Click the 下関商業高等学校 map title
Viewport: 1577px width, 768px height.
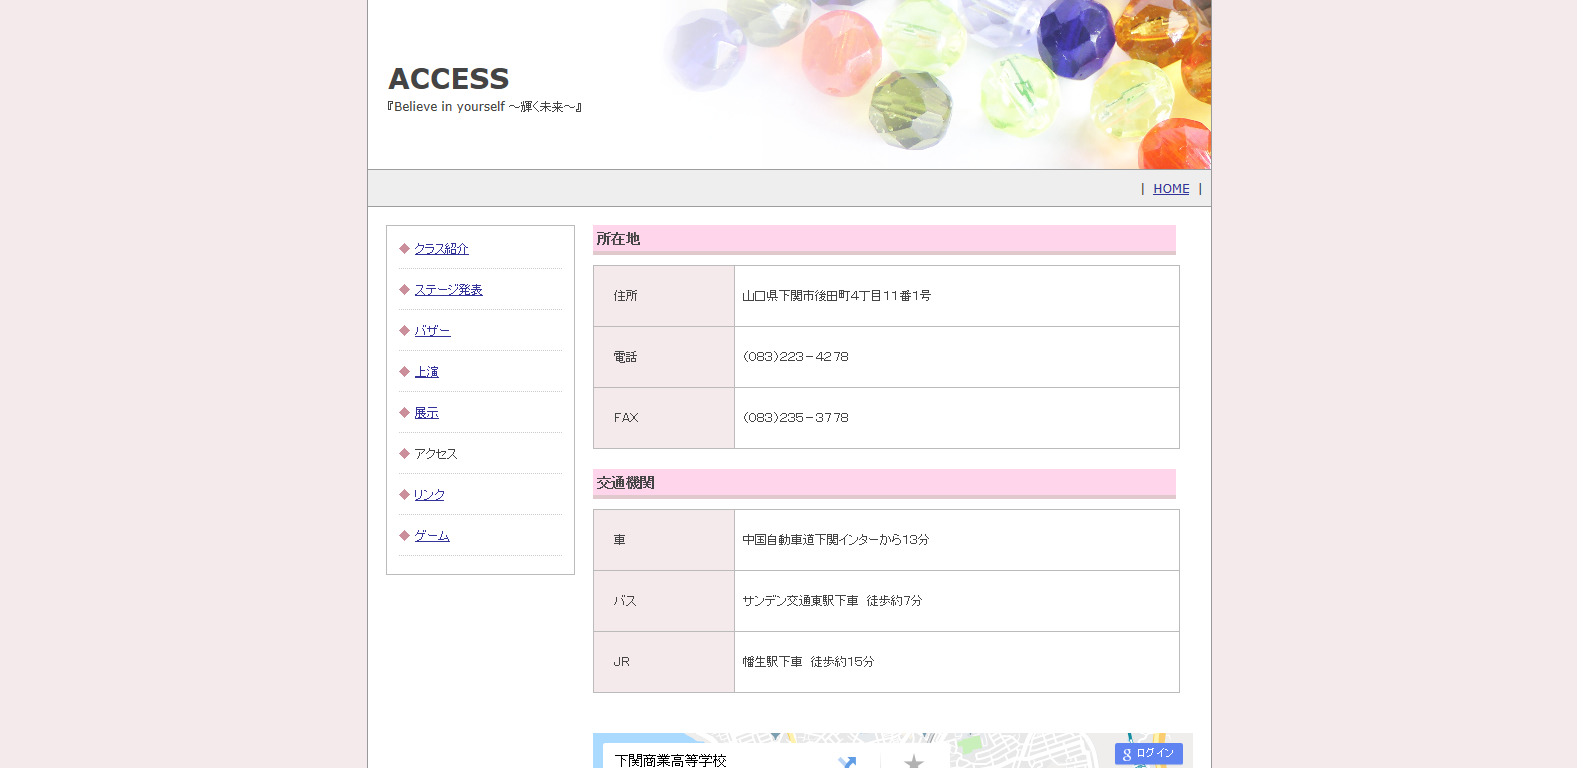[x=671, y=761]
